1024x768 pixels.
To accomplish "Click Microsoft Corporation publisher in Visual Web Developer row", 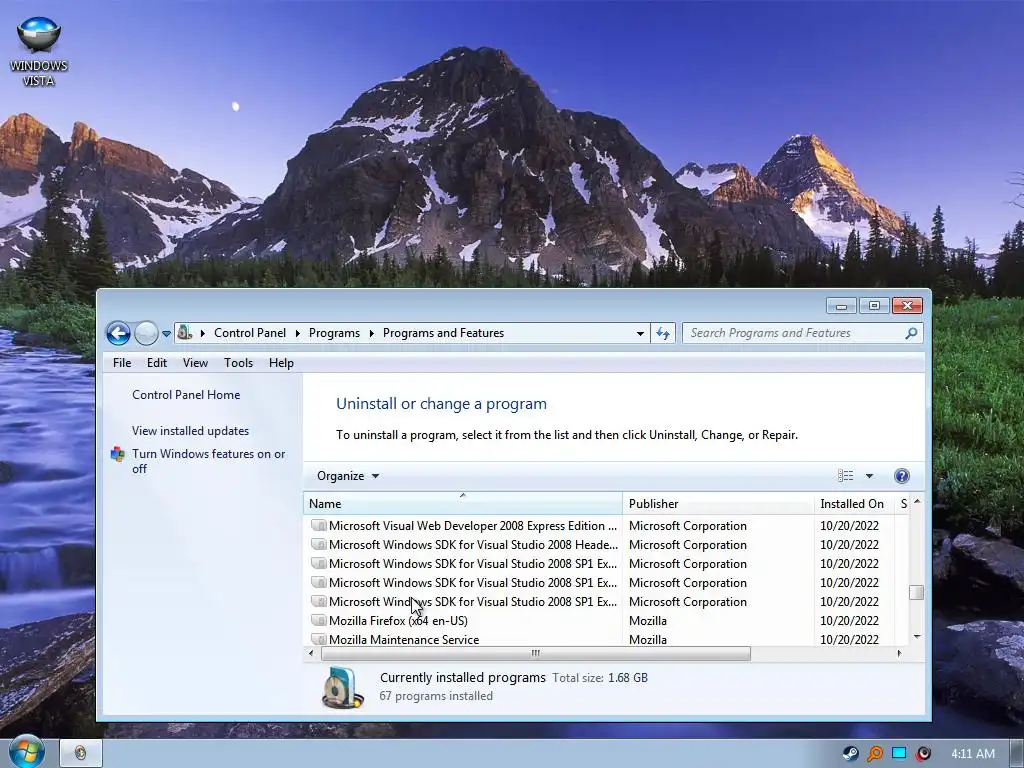I will click(688, 526).
